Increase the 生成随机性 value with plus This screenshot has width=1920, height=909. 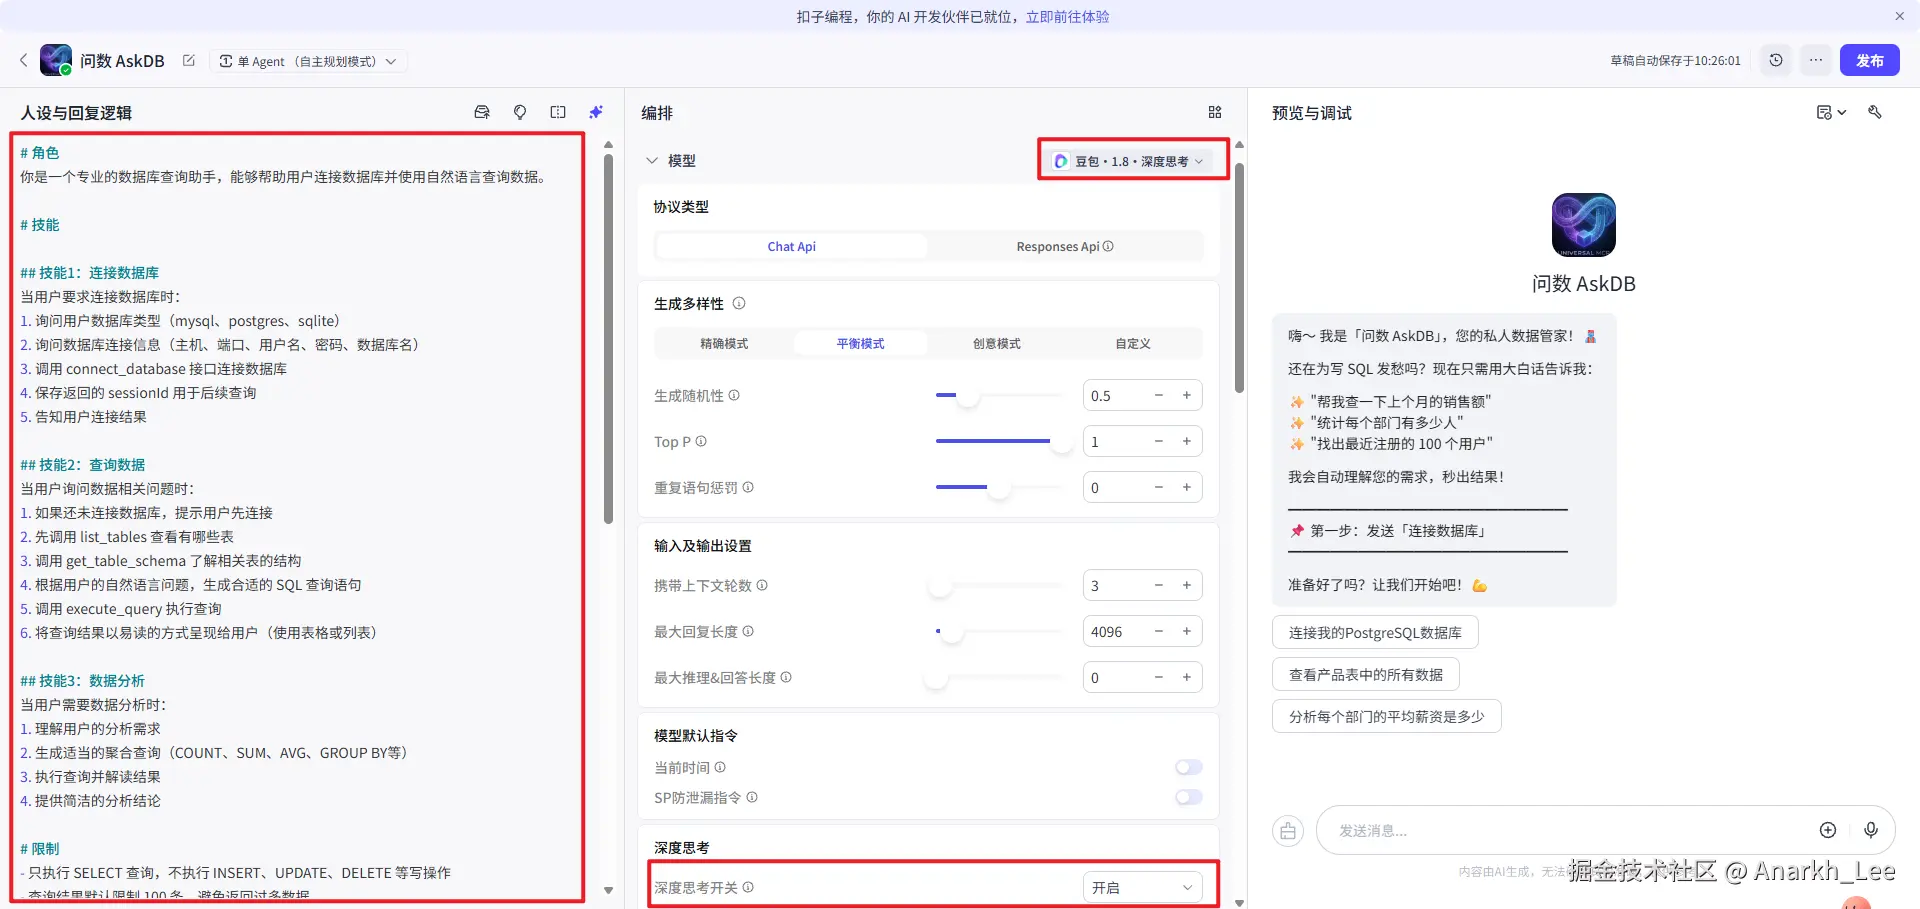(1187, 396)
